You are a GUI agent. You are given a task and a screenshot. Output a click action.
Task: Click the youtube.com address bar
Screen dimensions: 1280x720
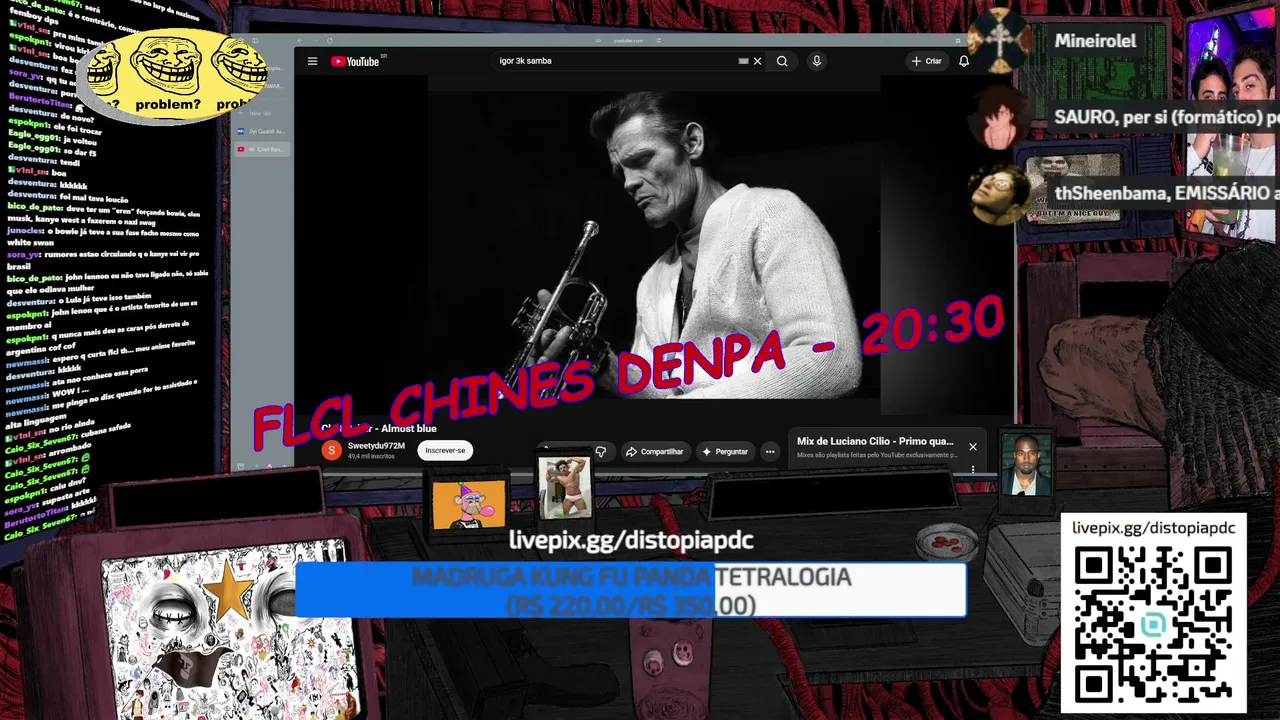[628, 40]
